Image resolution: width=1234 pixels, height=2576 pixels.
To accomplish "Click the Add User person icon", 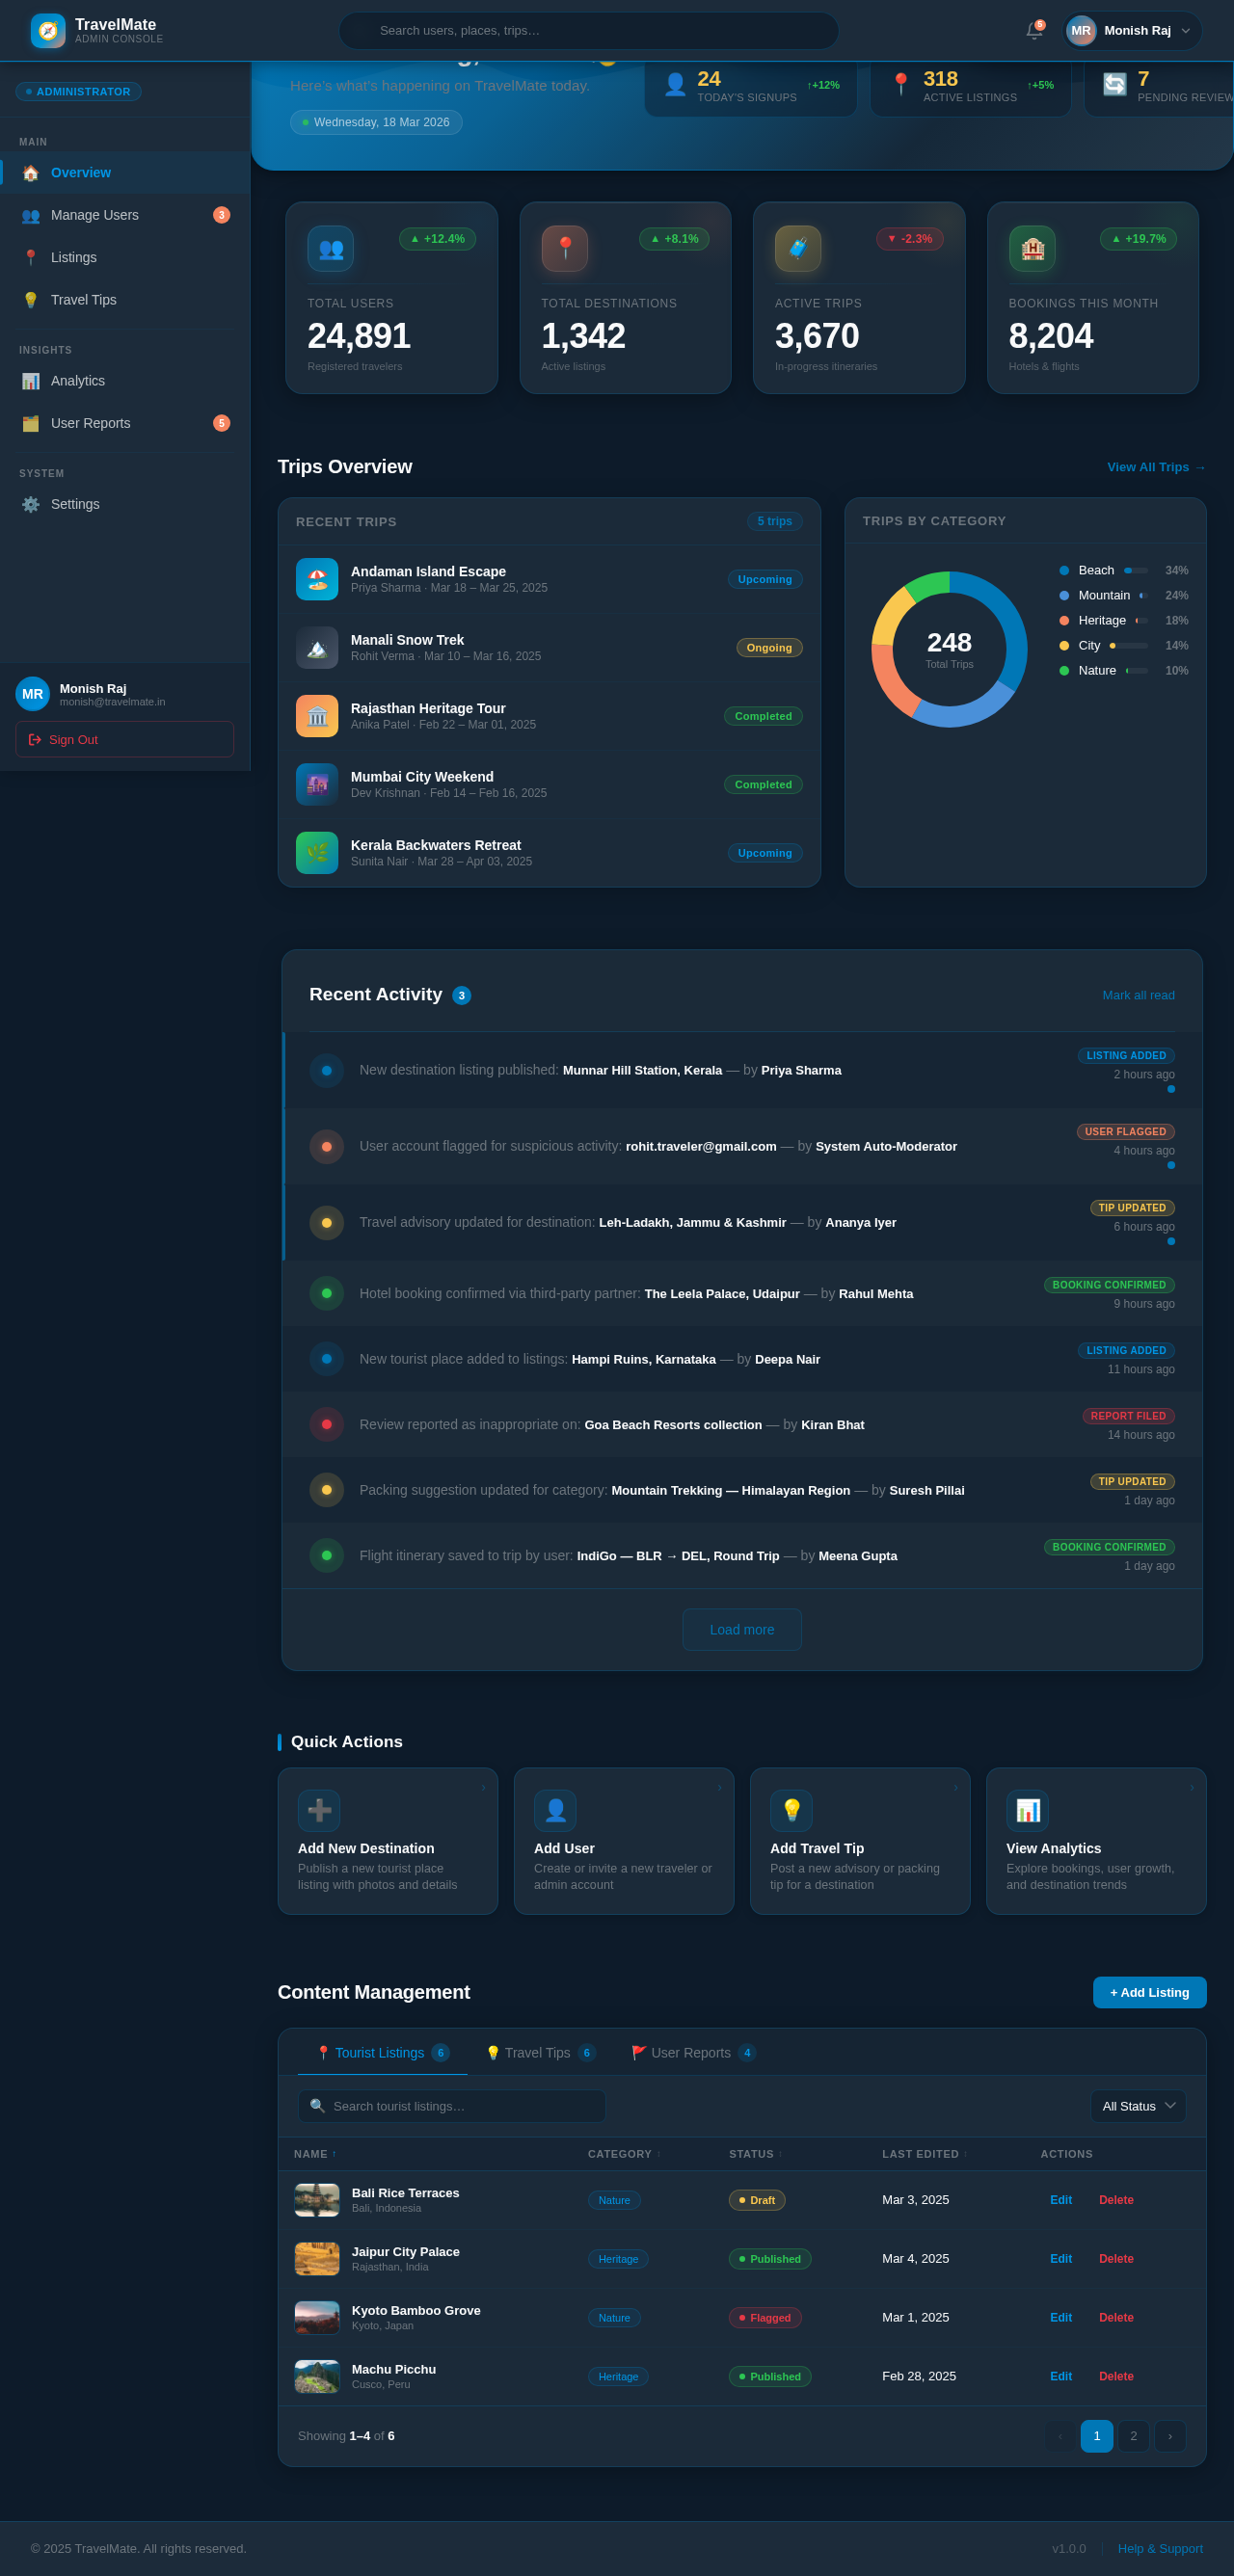I will 555,1811.
